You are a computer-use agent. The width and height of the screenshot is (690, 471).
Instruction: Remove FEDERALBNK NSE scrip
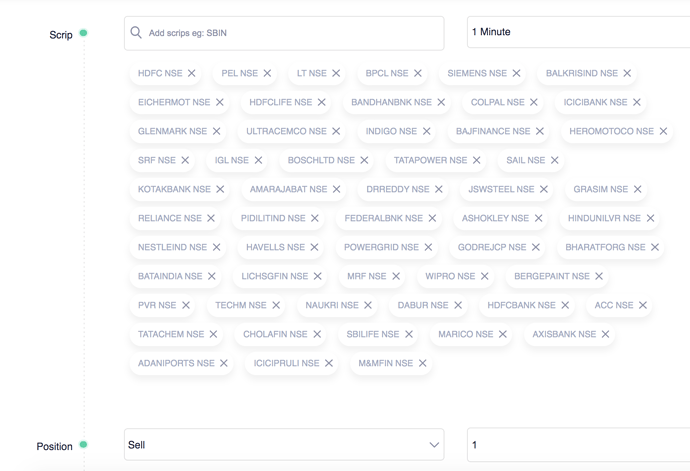pos(432,218)
